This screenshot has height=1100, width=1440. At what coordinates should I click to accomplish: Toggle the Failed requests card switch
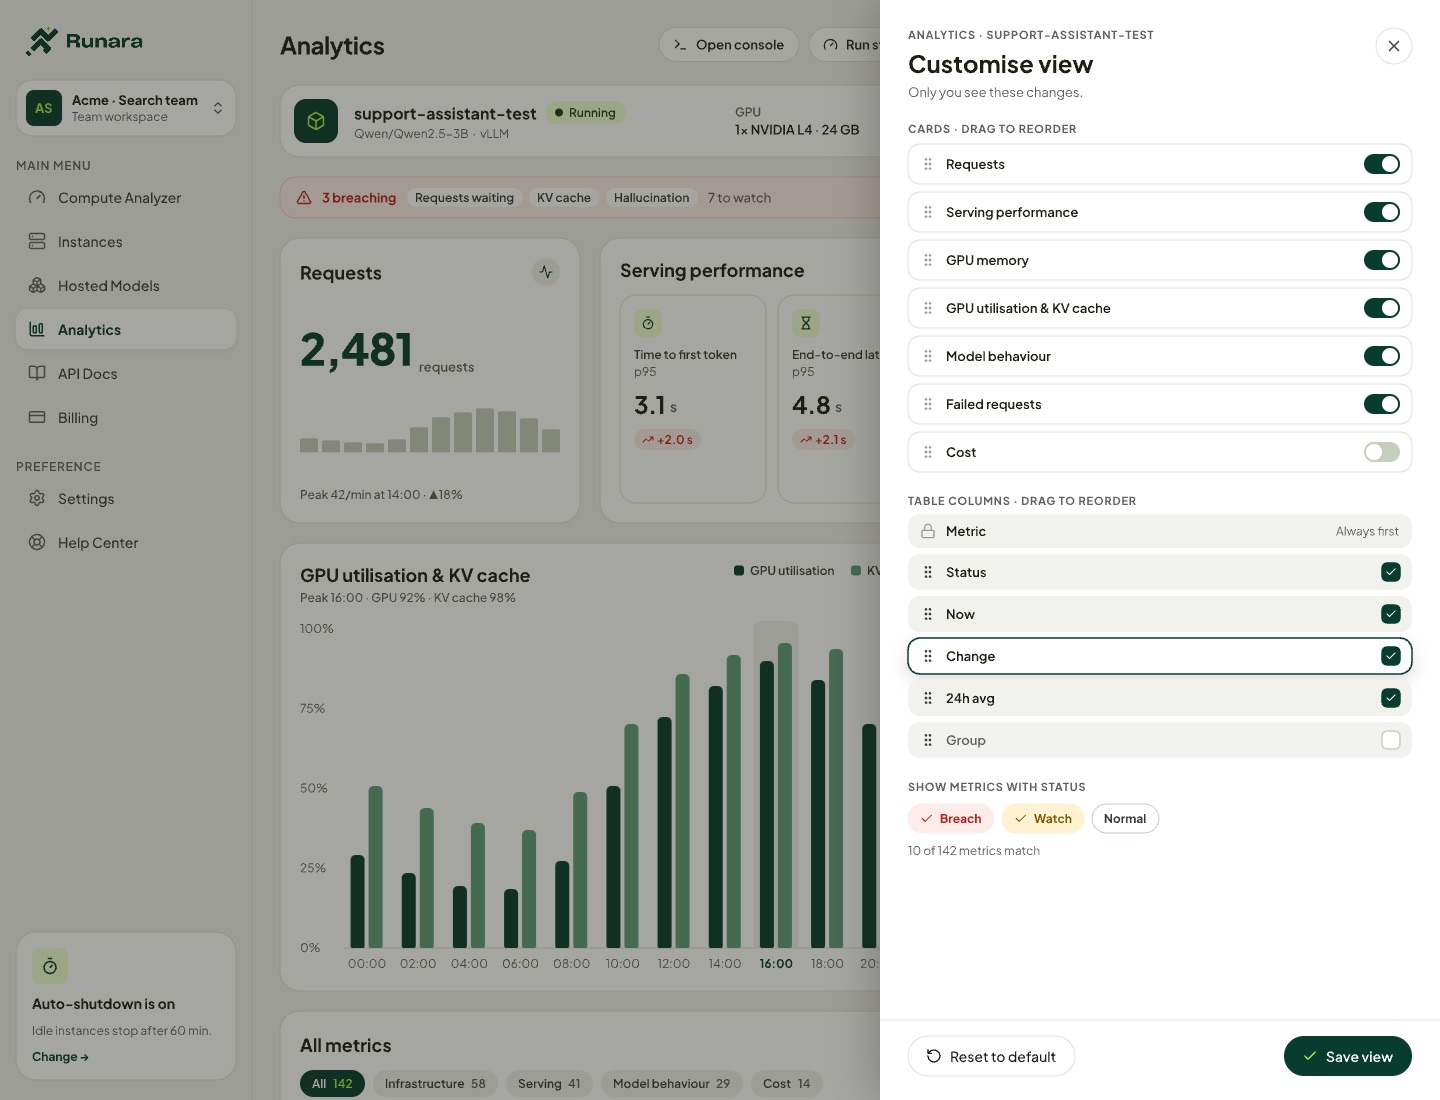coord(1382,404)
